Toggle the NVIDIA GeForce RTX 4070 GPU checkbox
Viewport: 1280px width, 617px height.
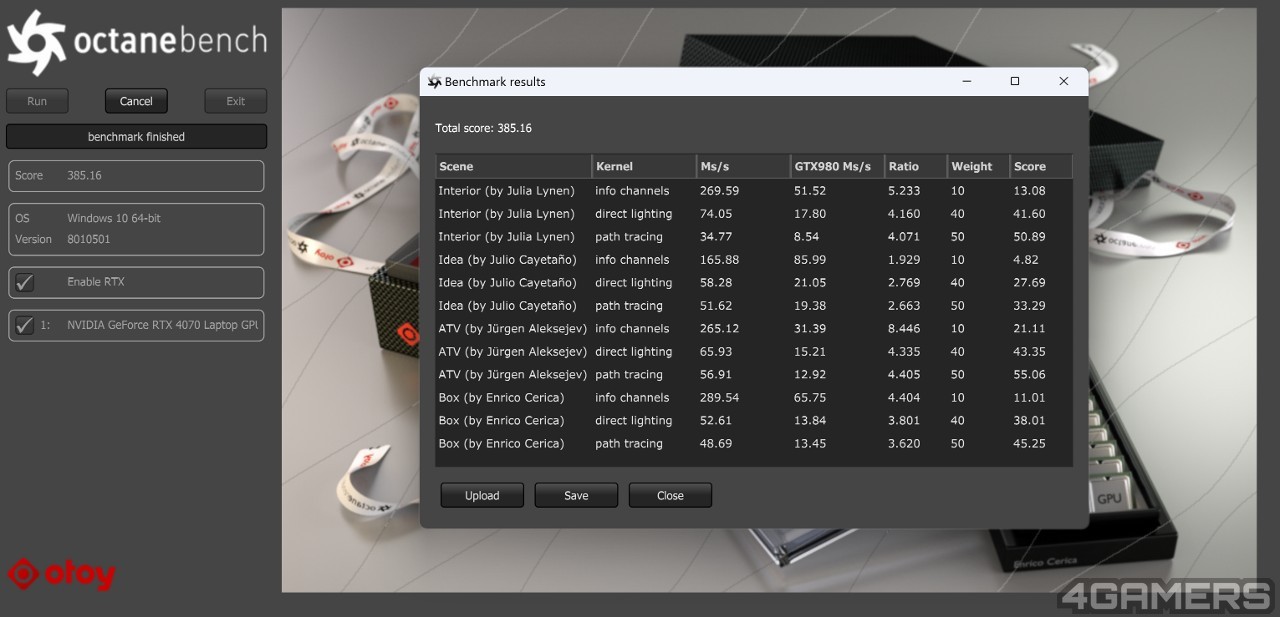(25, 325)
